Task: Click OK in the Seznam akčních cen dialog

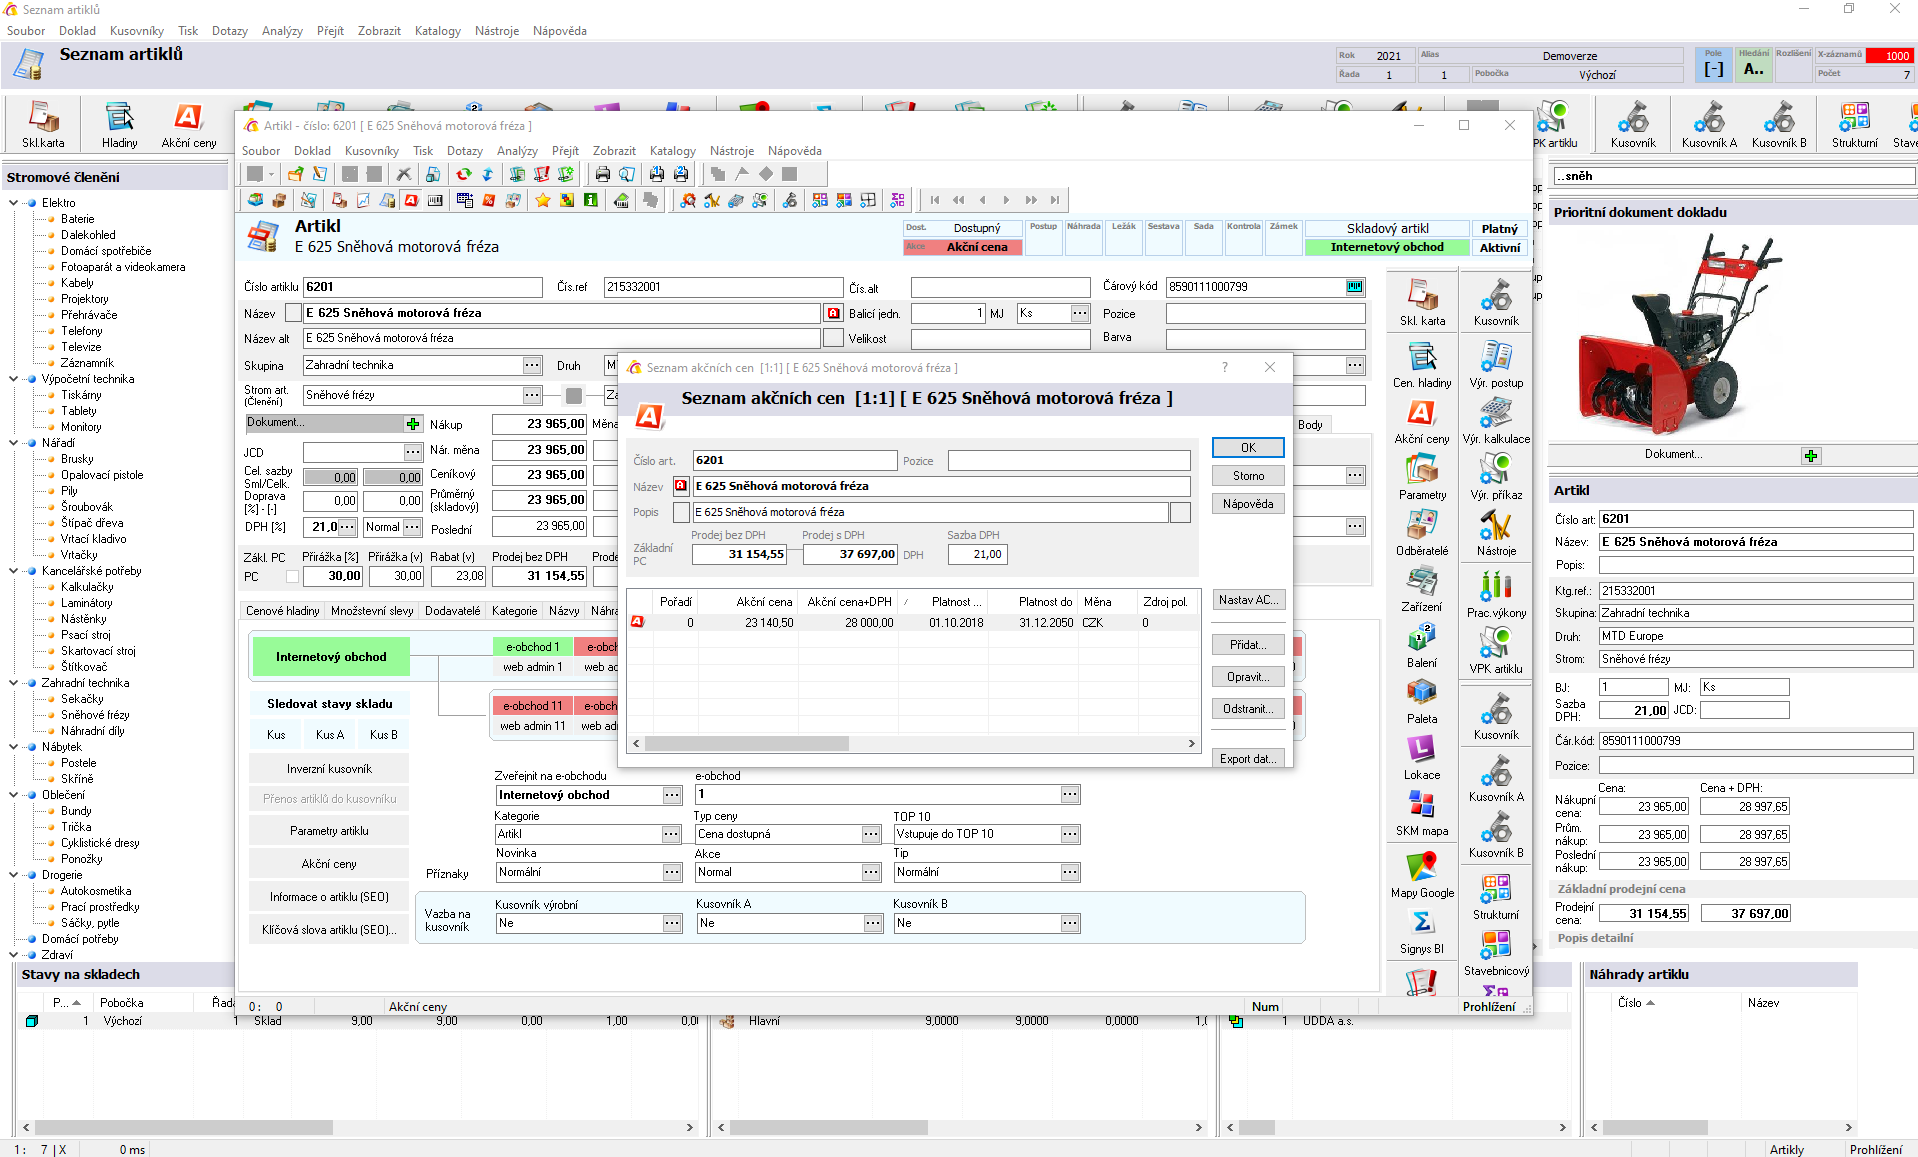Action: 1248,447
